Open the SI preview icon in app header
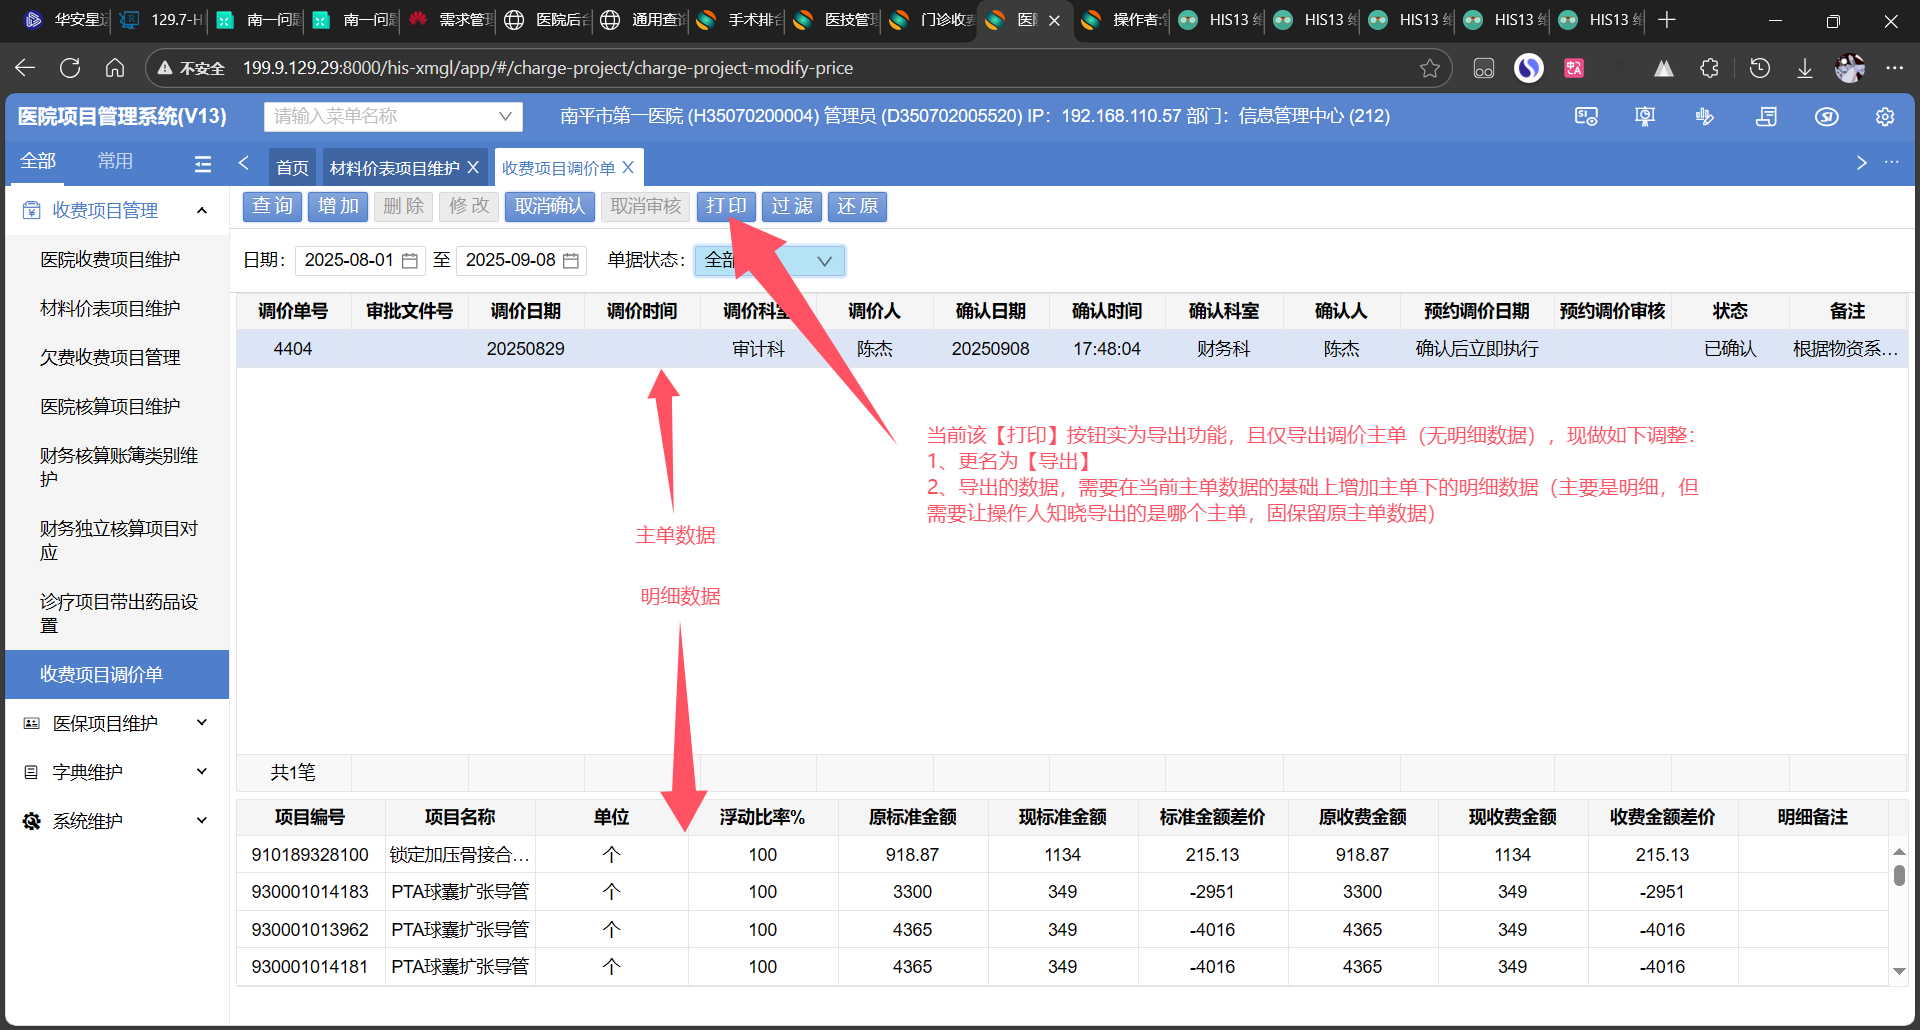The image size is (1920, 1030). pyautogui.click(x=1587, y=117)
